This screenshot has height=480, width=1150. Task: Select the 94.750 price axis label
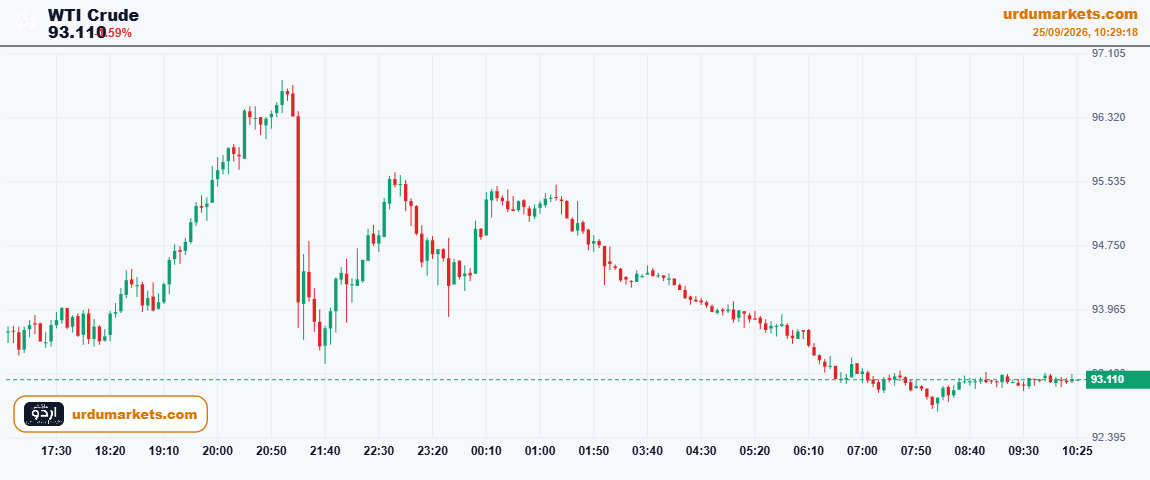[1109, 245]
